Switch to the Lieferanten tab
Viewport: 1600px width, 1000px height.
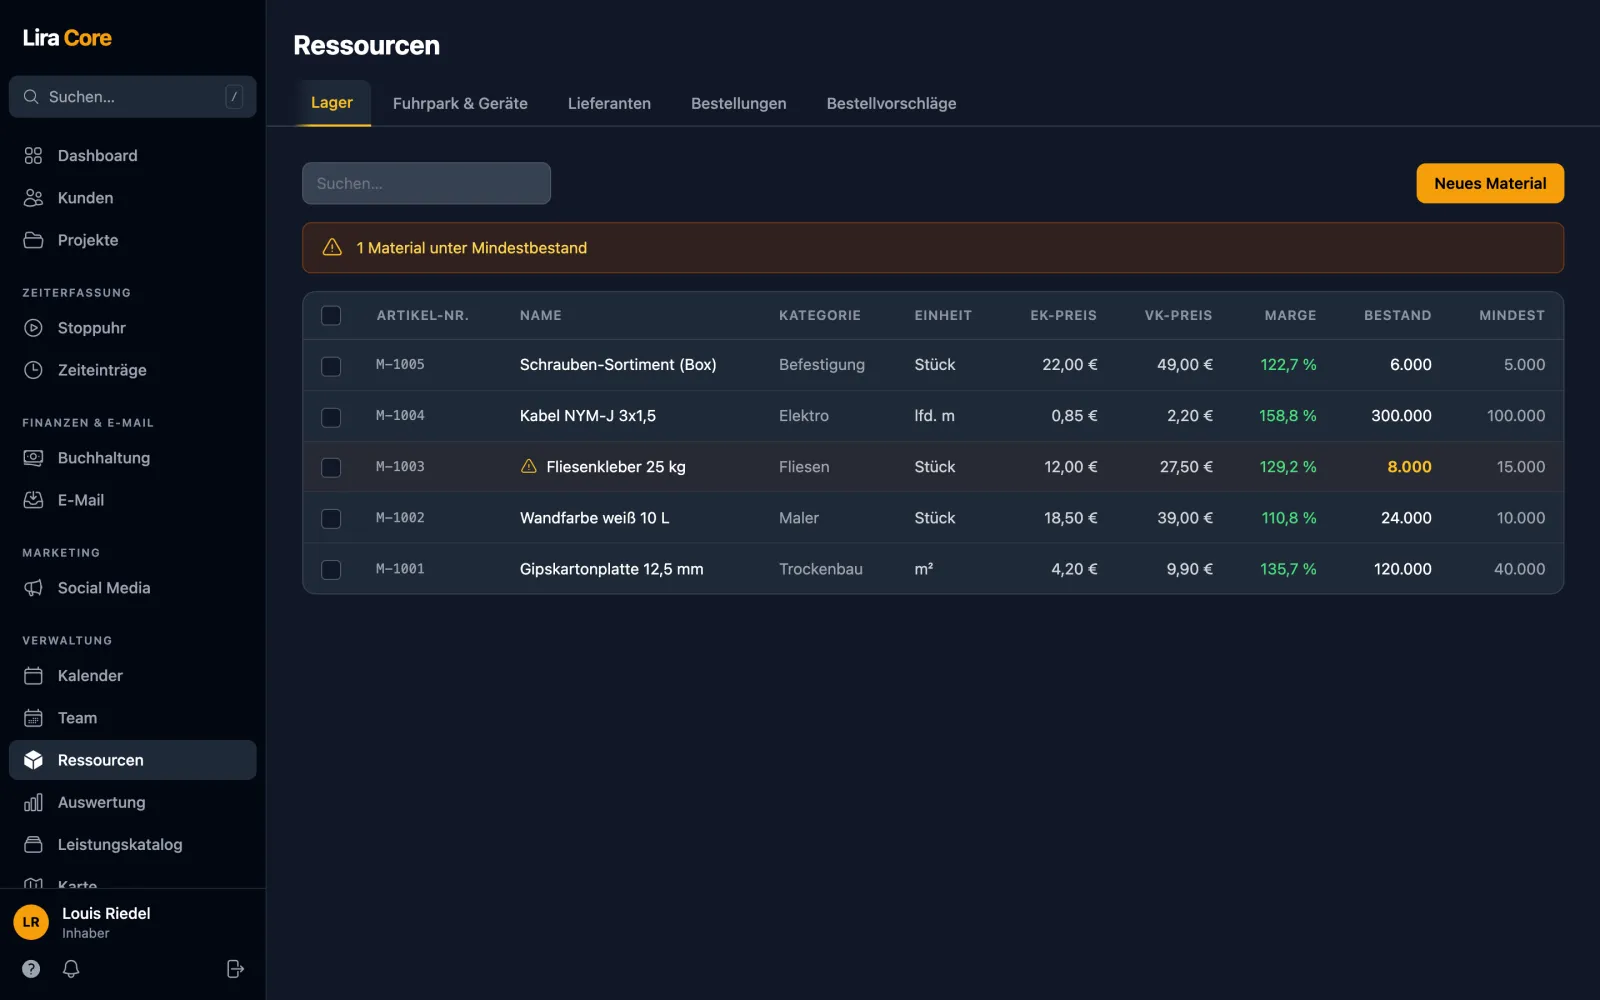(609, 103)
